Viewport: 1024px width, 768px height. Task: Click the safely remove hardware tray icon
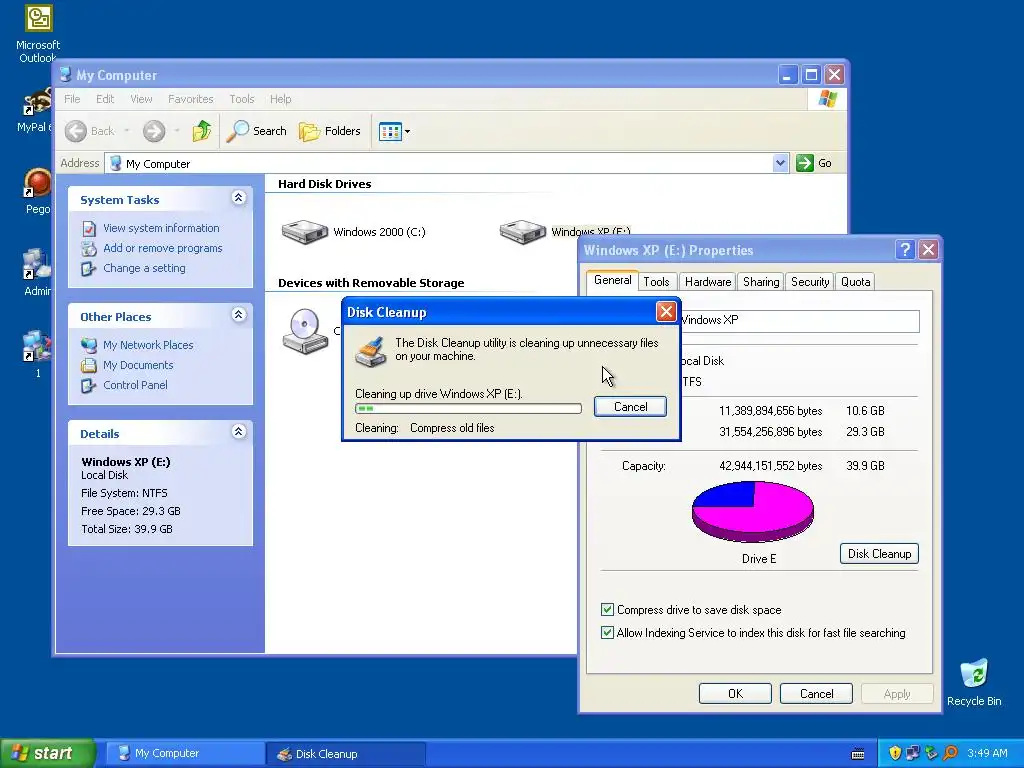pyautogui.click(x=931, y=754)
